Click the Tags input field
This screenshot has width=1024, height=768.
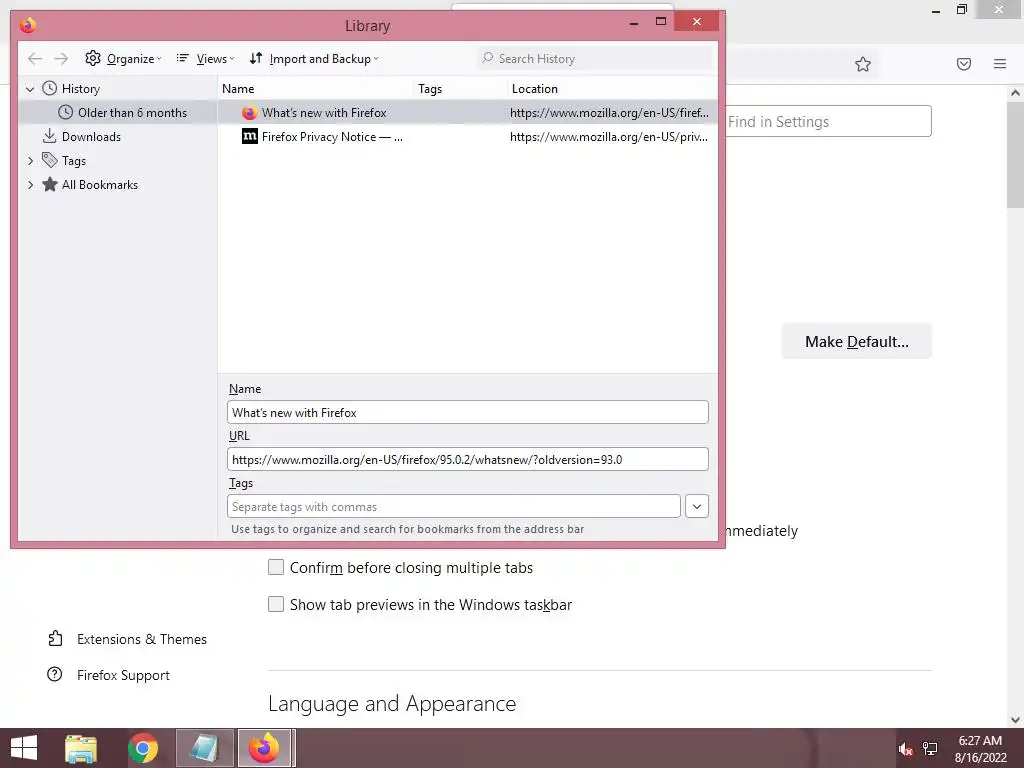(454, 506)
